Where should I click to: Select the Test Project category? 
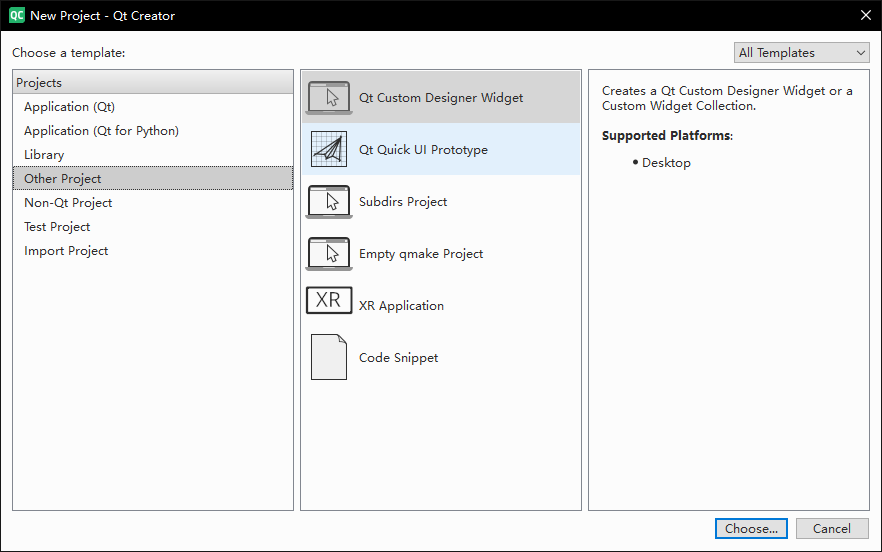point(153,227)
